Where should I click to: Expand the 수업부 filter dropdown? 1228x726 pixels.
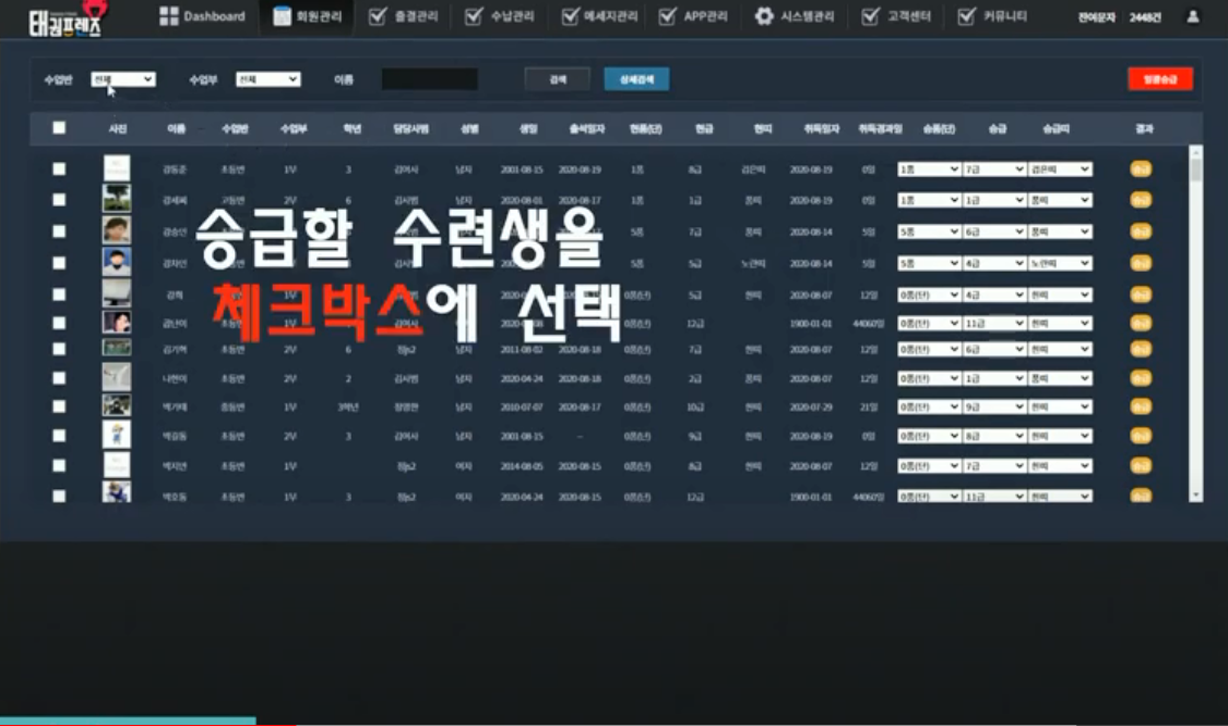click(x=268, y=79)
